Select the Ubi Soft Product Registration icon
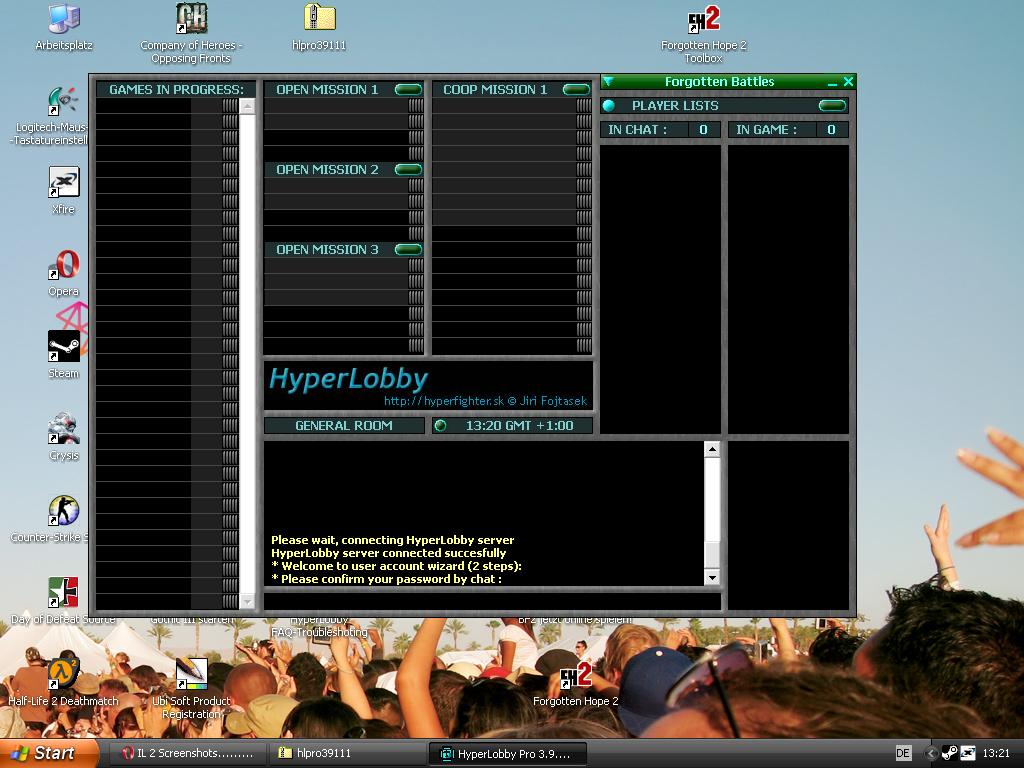The image size is (1024, 768). pyautogui.click(x=191, y=688)
